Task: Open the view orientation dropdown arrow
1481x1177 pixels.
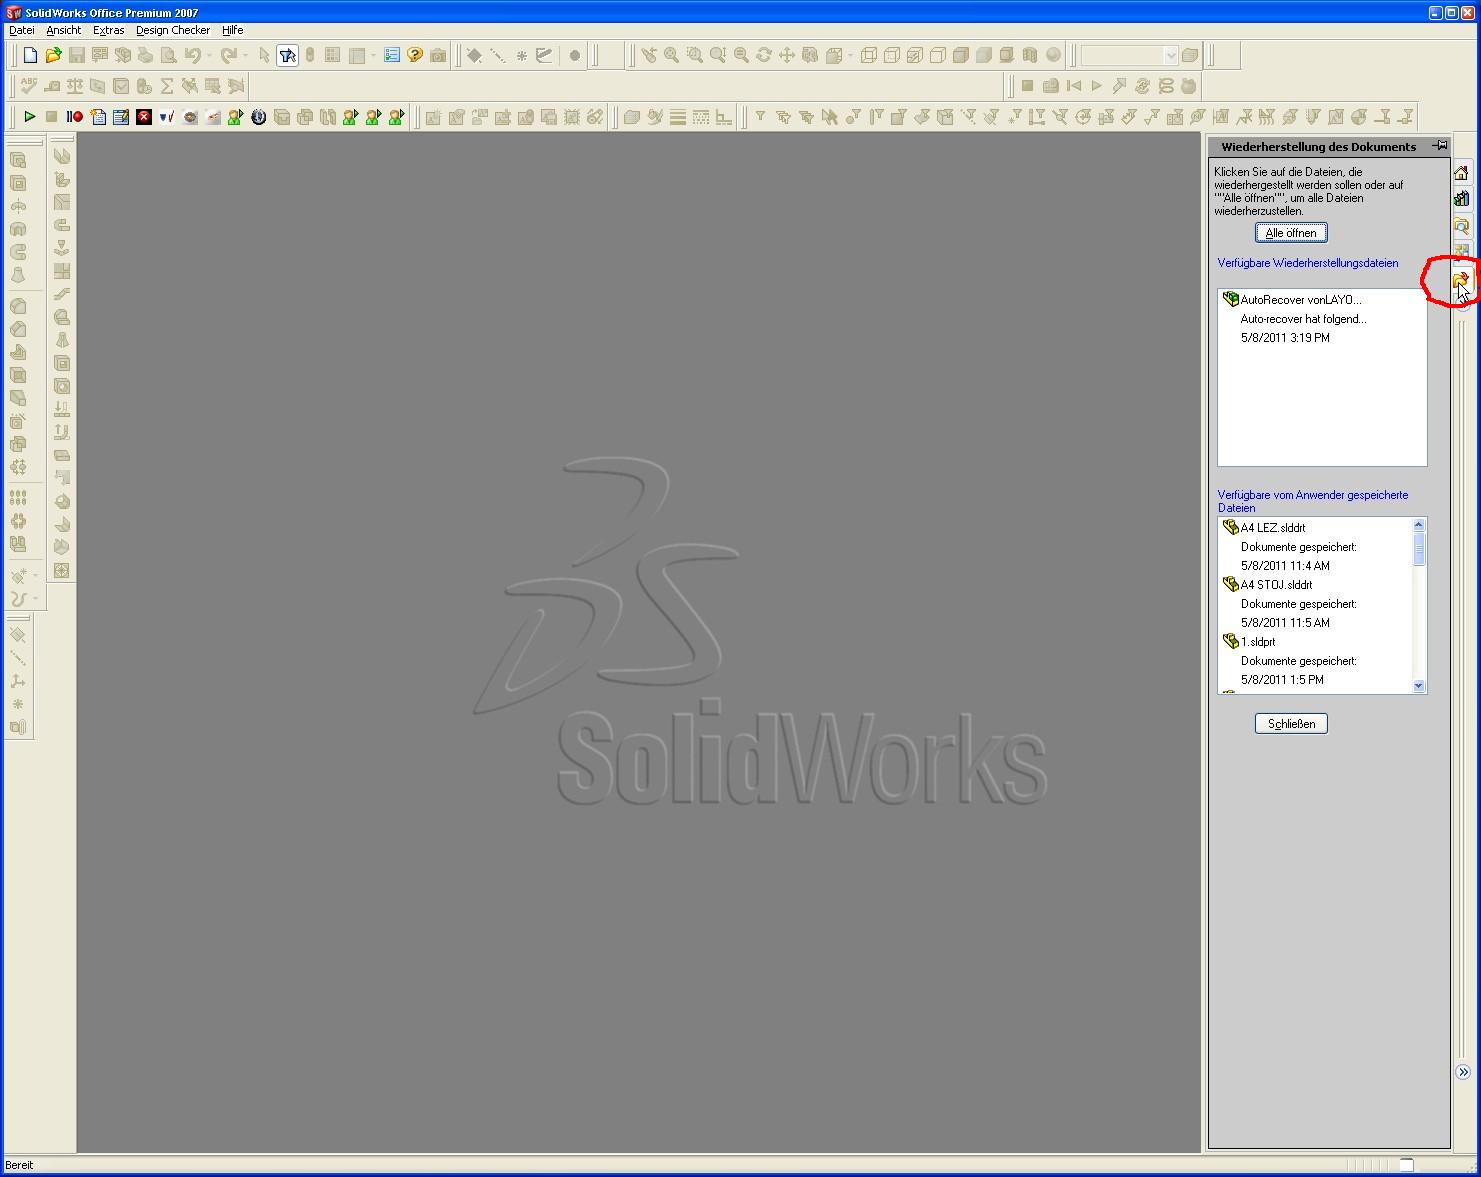Action: [850, 55]
